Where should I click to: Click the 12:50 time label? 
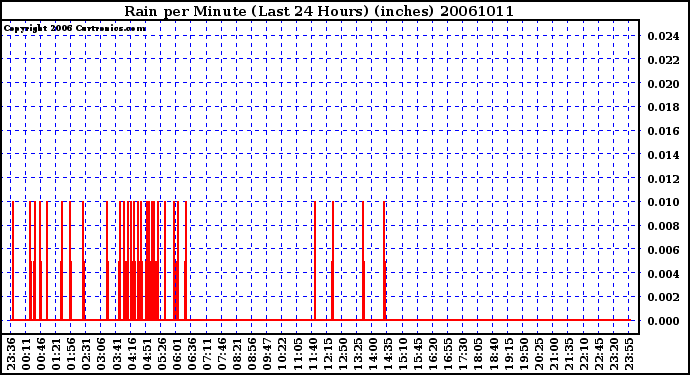(x=342, y=354)
